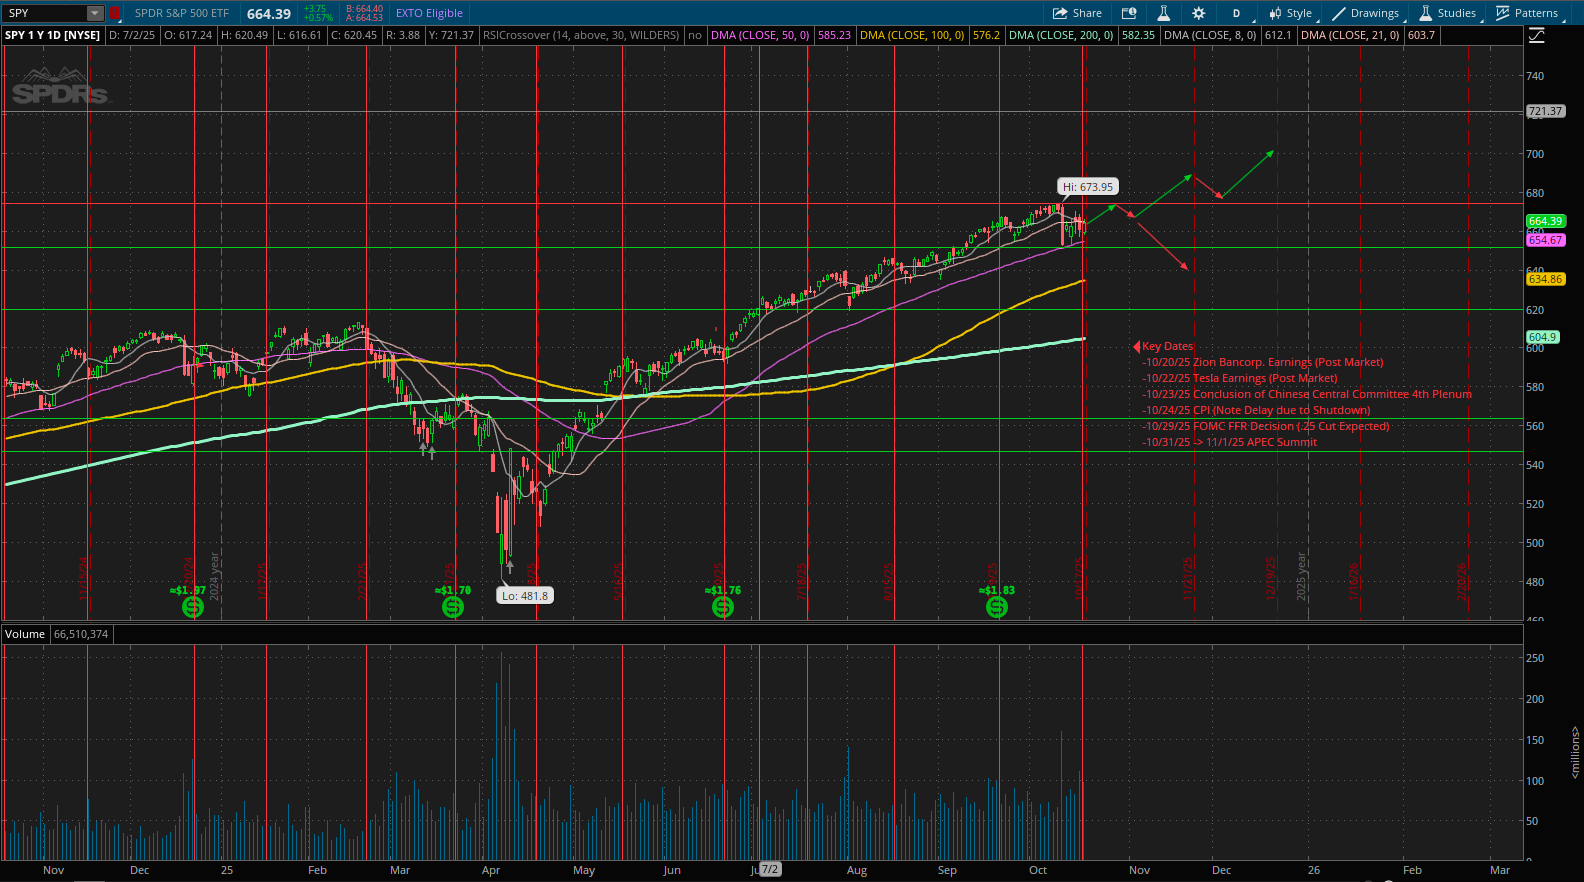
Task: Open the symbol selector dropdown arrow
Action: [x=95, y=13]
